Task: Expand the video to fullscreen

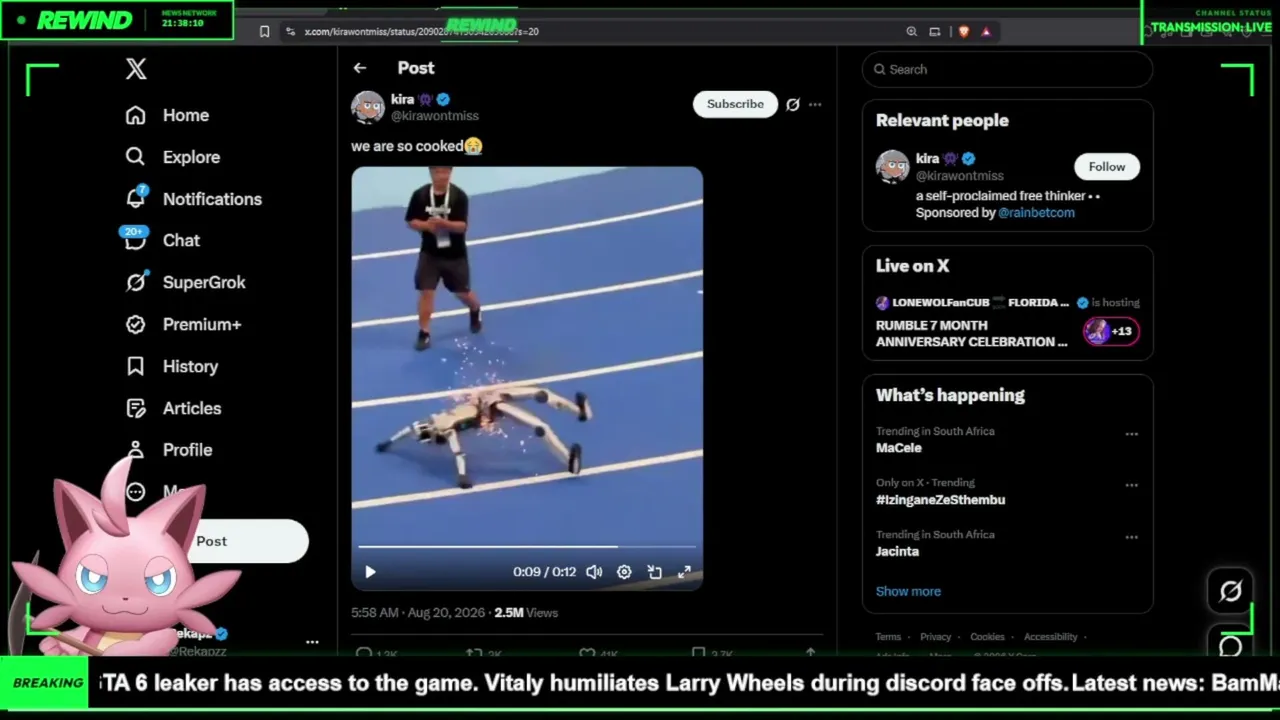Action: pos(684,572)
